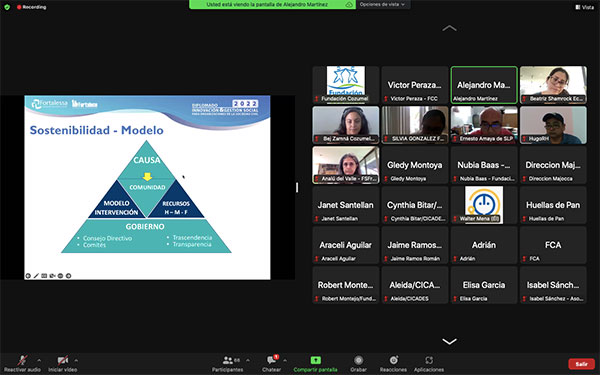Click the red Salir button
Viewport: 600px width, 375px height.
(581, 364)
